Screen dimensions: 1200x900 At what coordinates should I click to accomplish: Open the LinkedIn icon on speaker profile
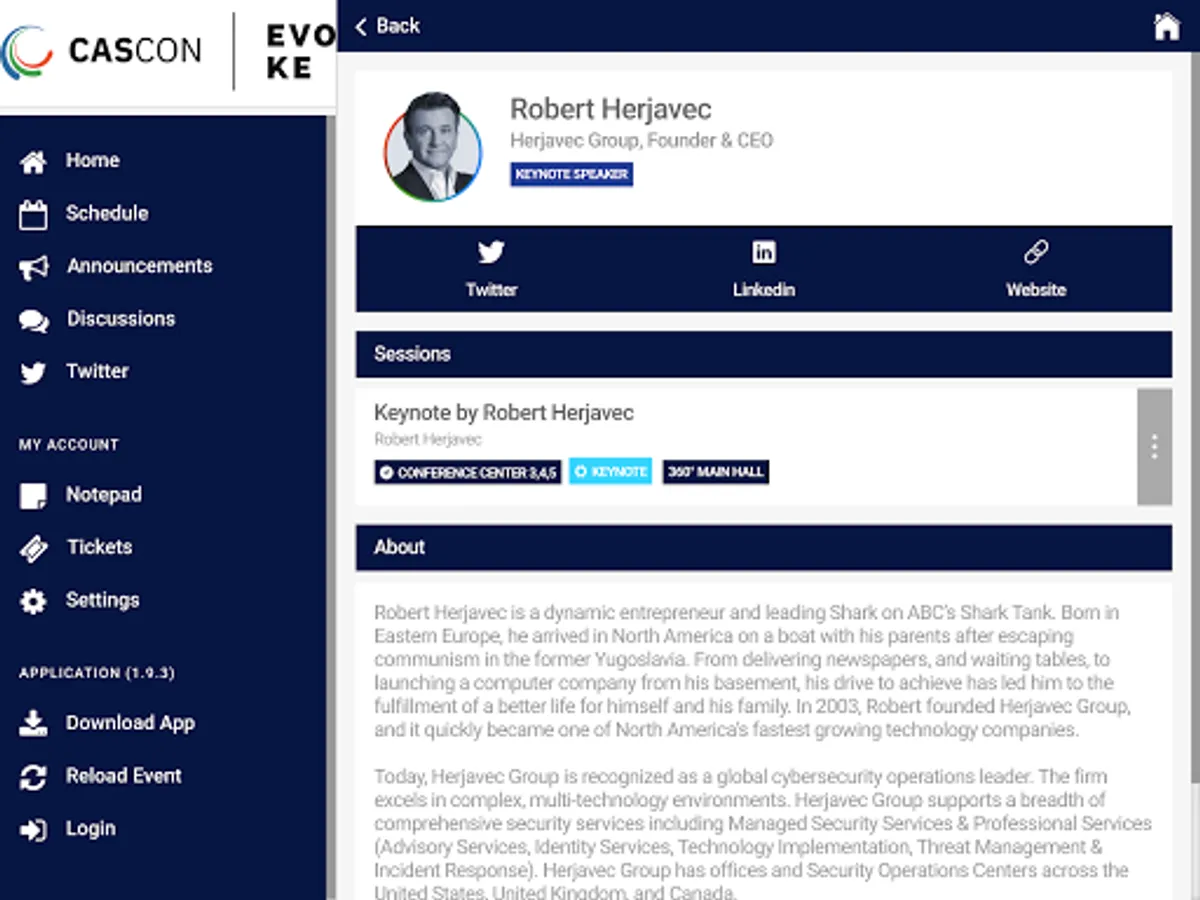pos(763,252)
